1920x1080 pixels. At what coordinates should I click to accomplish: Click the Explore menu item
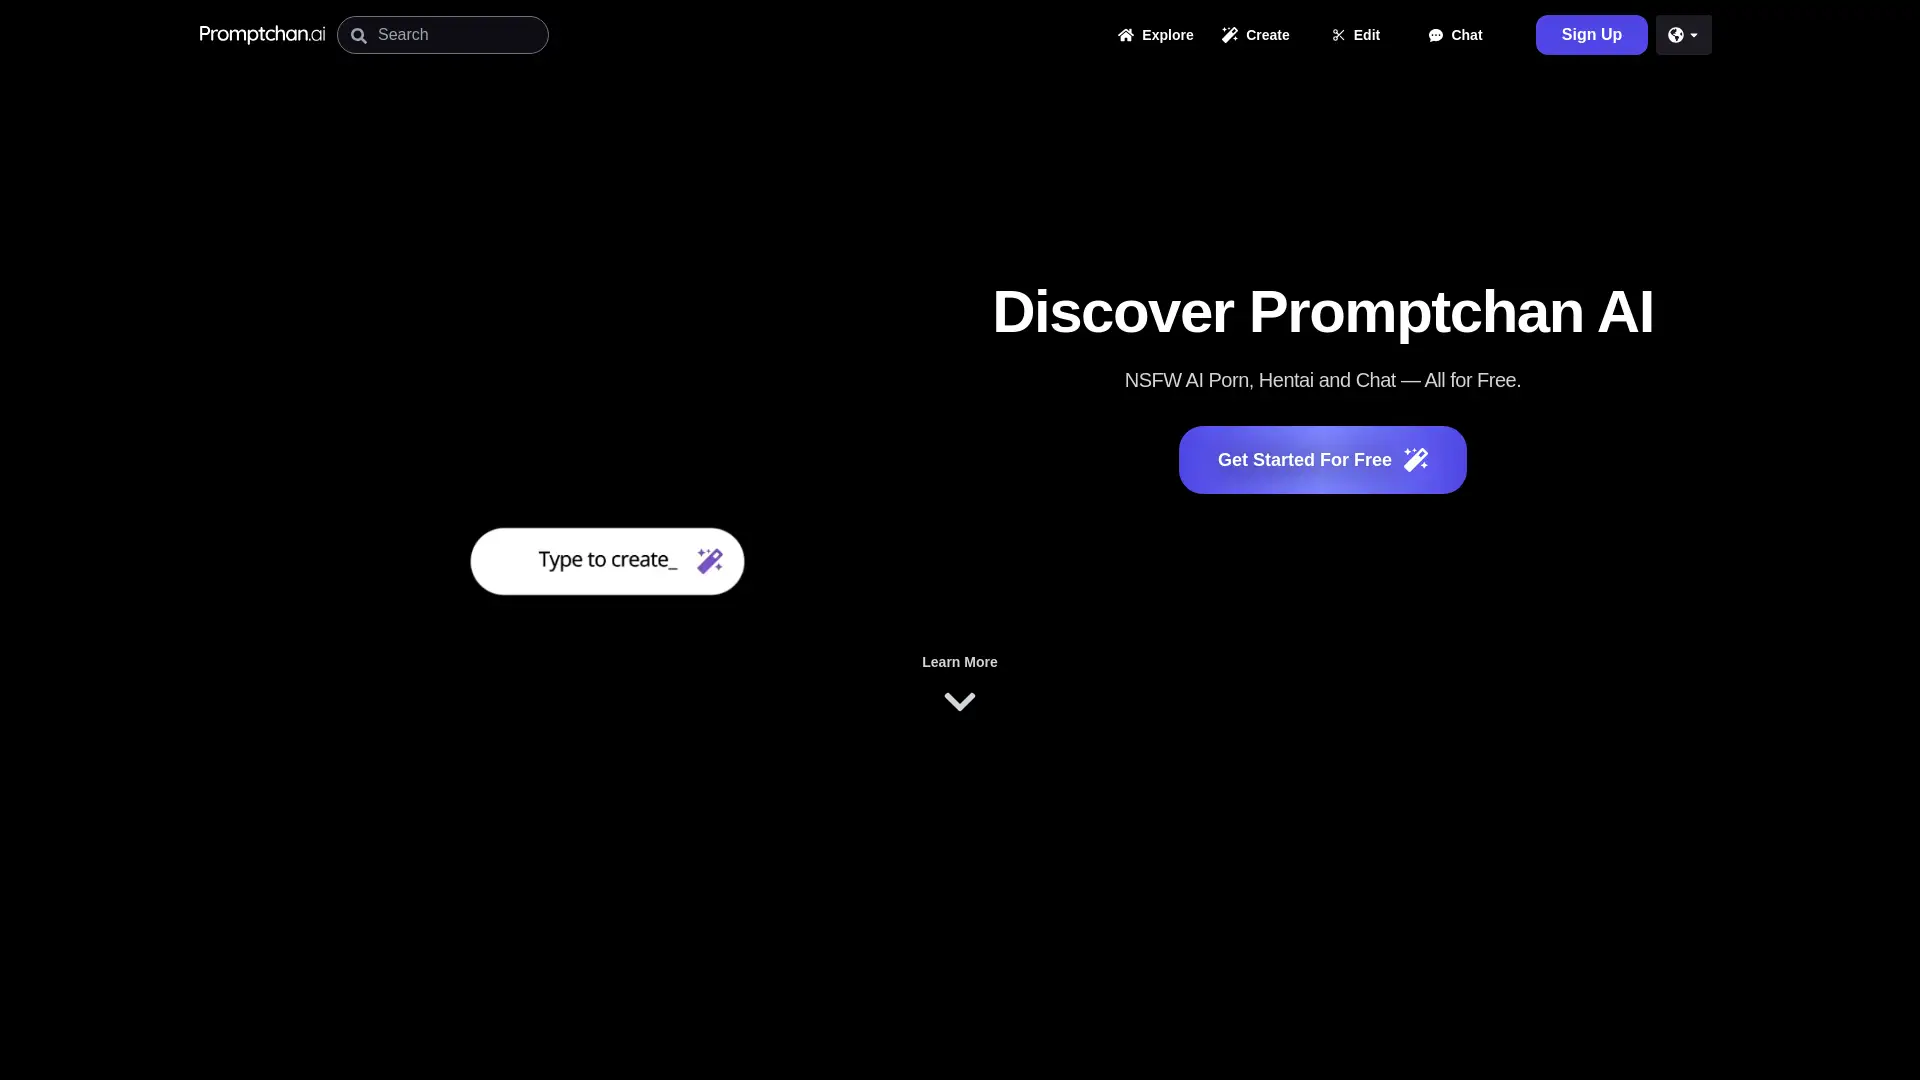tap(1155, 36)
